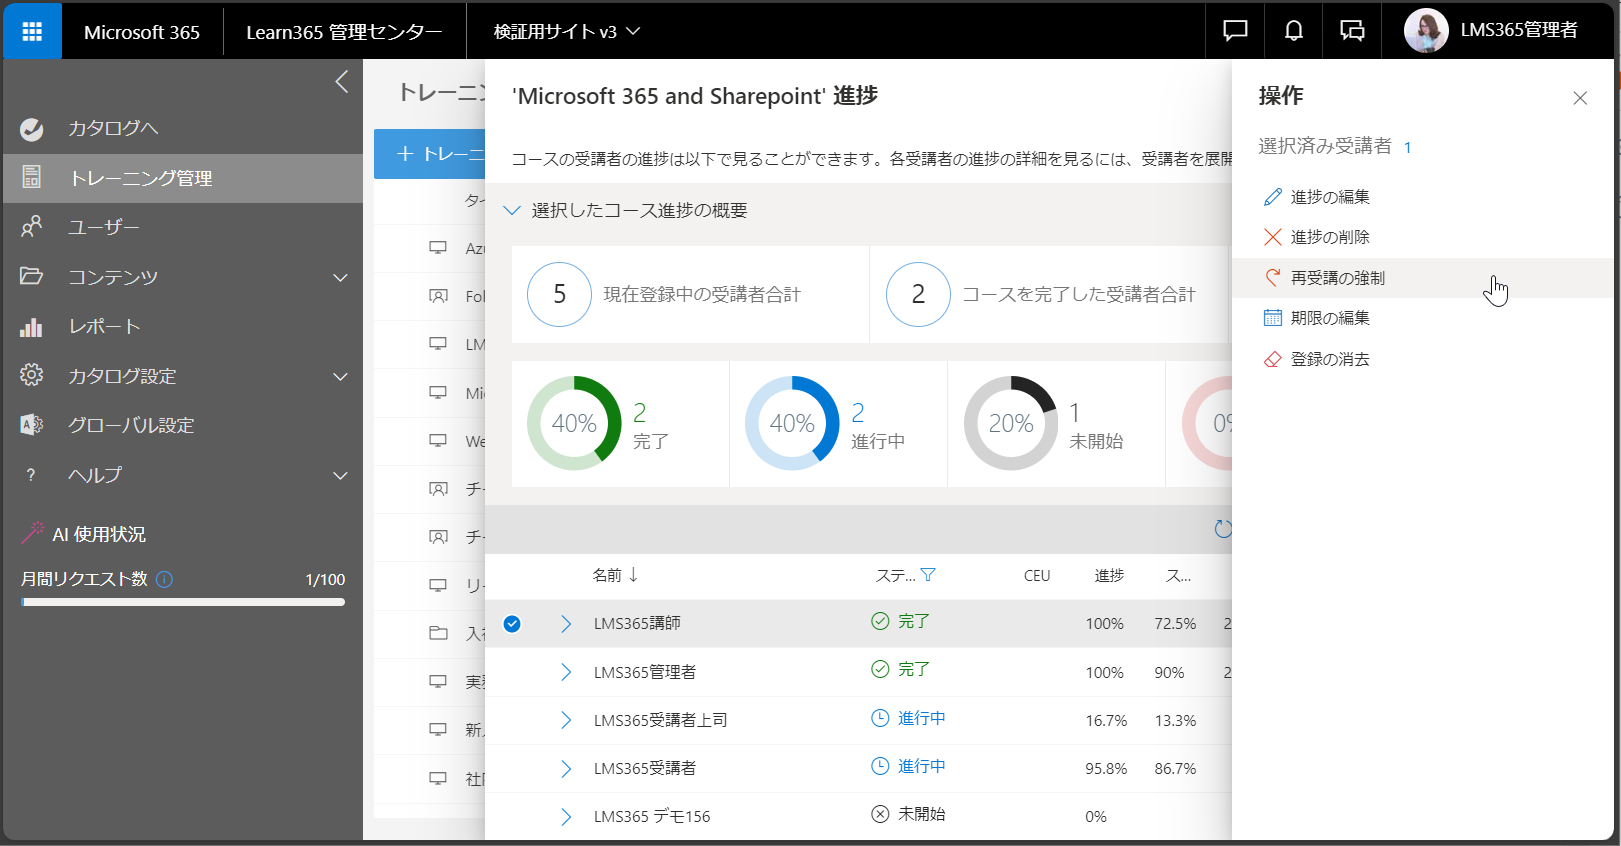This screenshot has height=846, width=1621.
Task: Click the コースを完了した受講者合計 count circle
Action: pyautogui.click(x=918, y=294)
